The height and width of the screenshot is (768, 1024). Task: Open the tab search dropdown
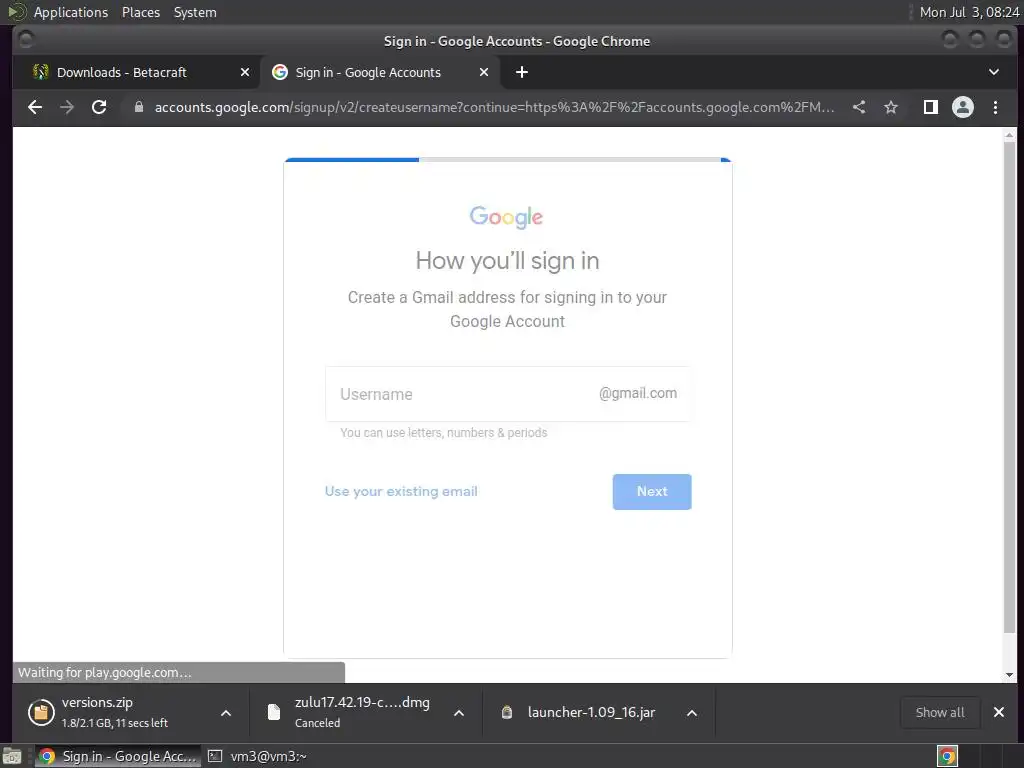point(994,72)
